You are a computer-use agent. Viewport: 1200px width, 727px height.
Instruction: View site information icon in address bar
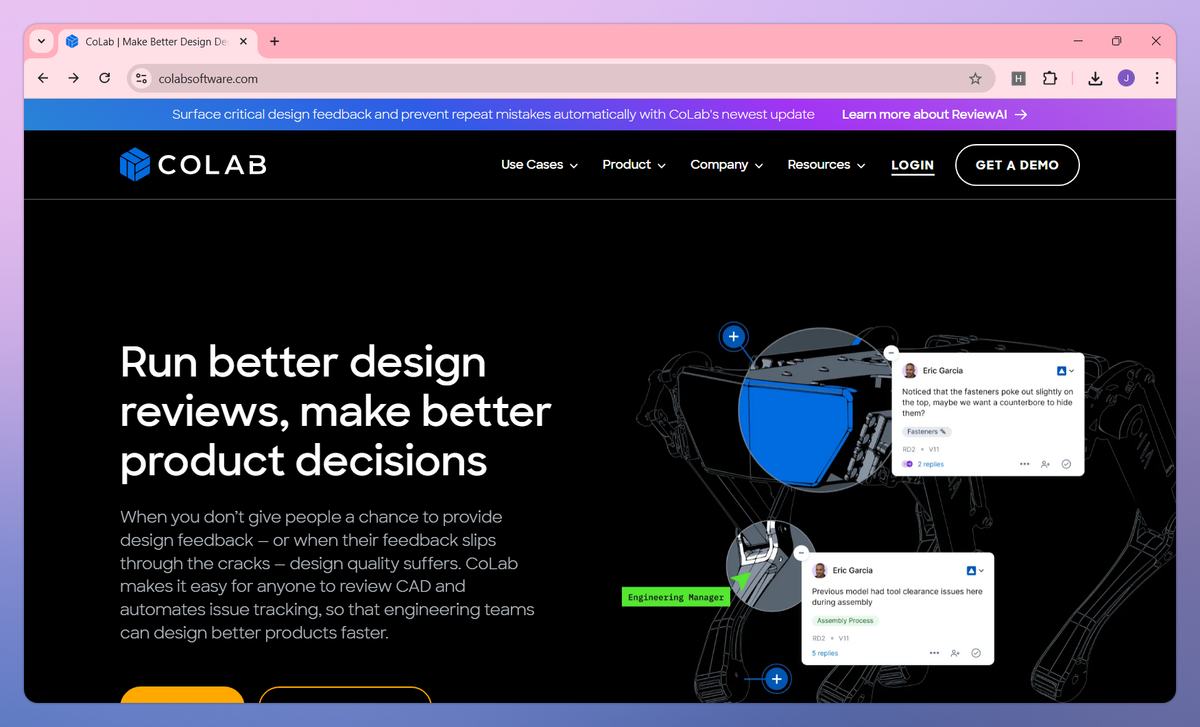coord(142,78)
